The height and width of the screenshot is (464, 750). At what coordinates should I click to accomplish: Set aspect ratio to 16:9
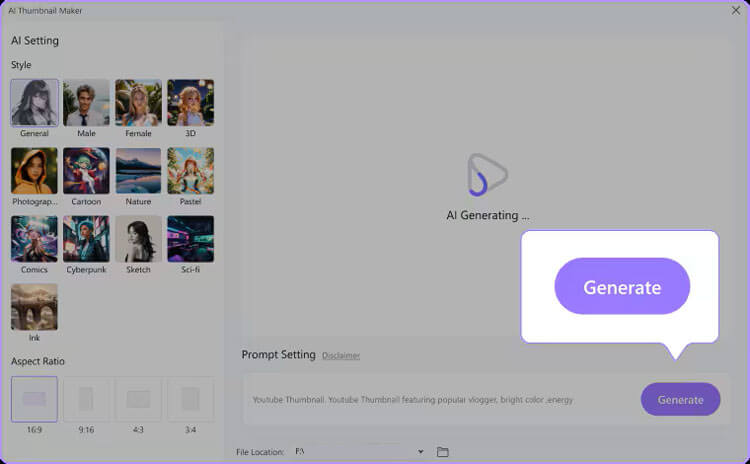[34, 399]
